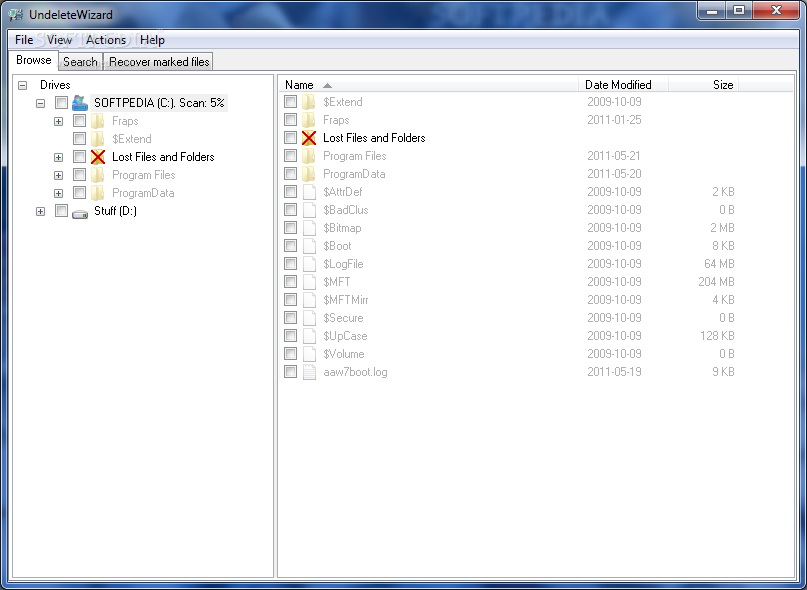The image size is (807, 590).
Task: Click the 204 MB size value
Action: pos(716,282)
